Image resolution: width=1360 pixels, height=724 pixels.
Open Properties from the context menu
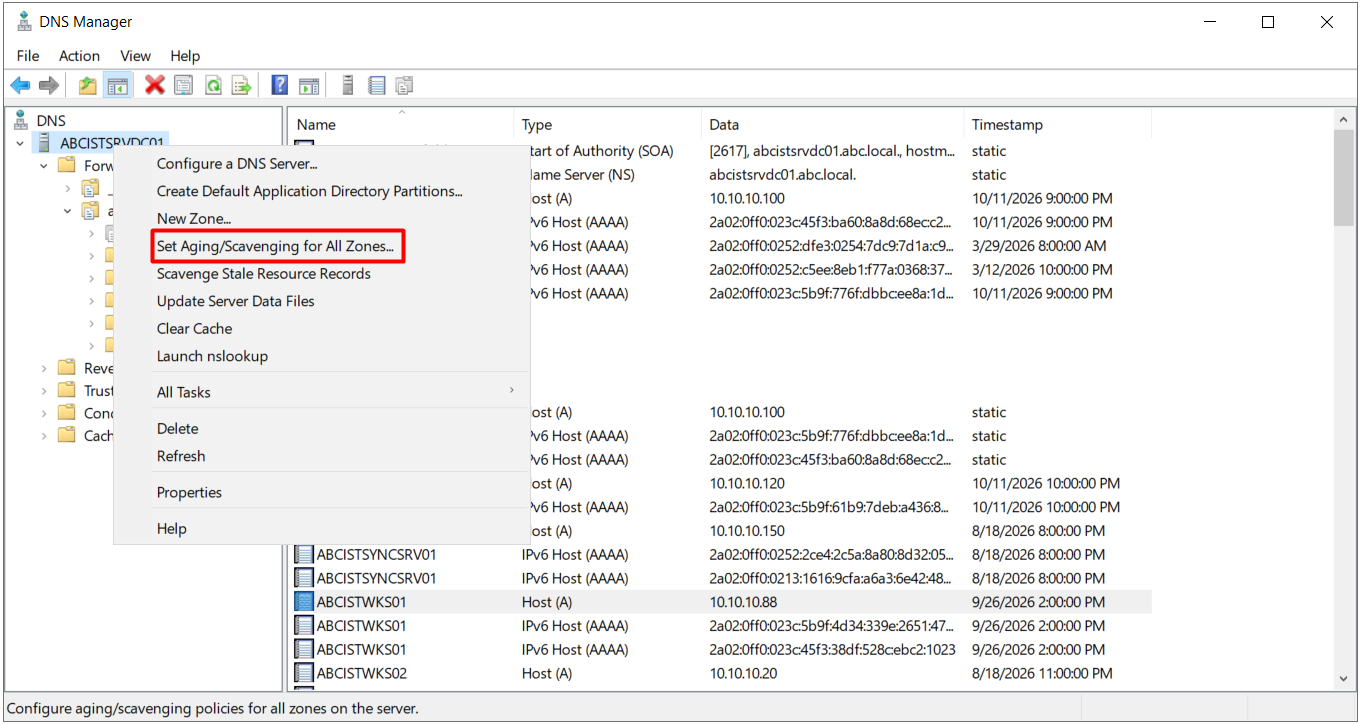[321, 492]
